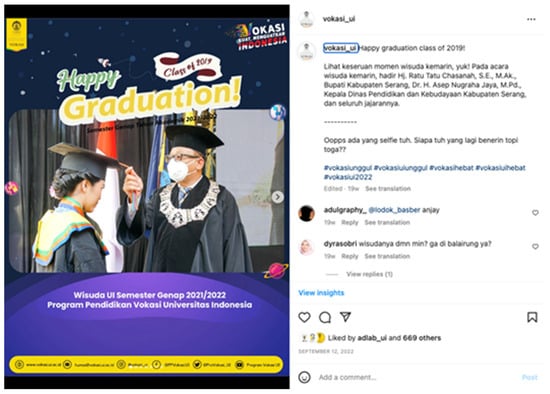Open the comment bubble icon
The height and width of the screenshot is (394, 550).
tap(325, 318)
